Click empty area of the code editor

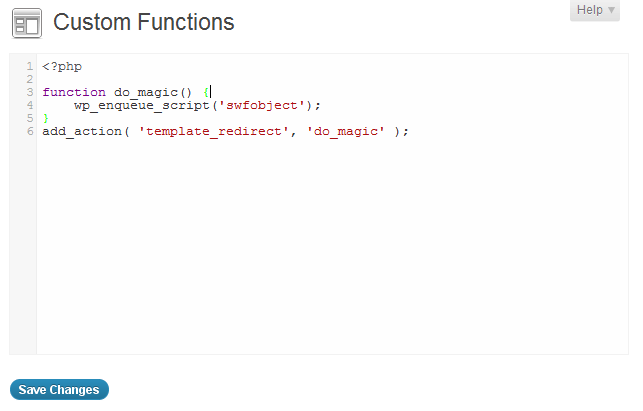click(x=332, y=246)
